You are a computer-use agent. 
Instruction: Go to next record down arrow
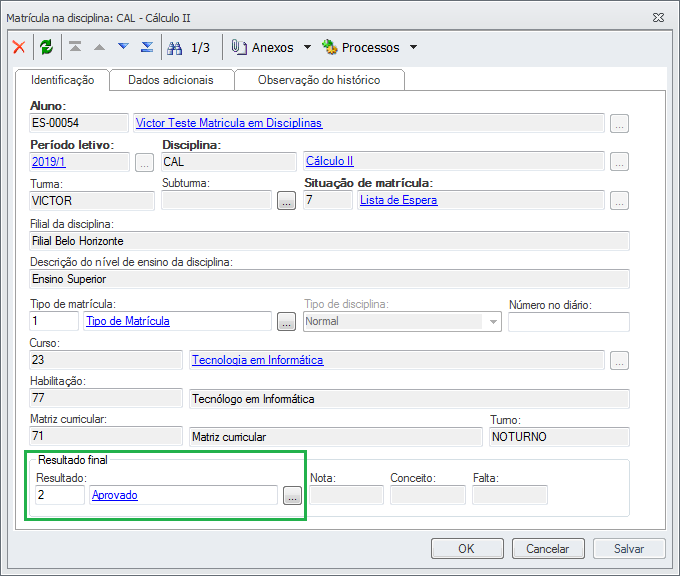point(124,46)
